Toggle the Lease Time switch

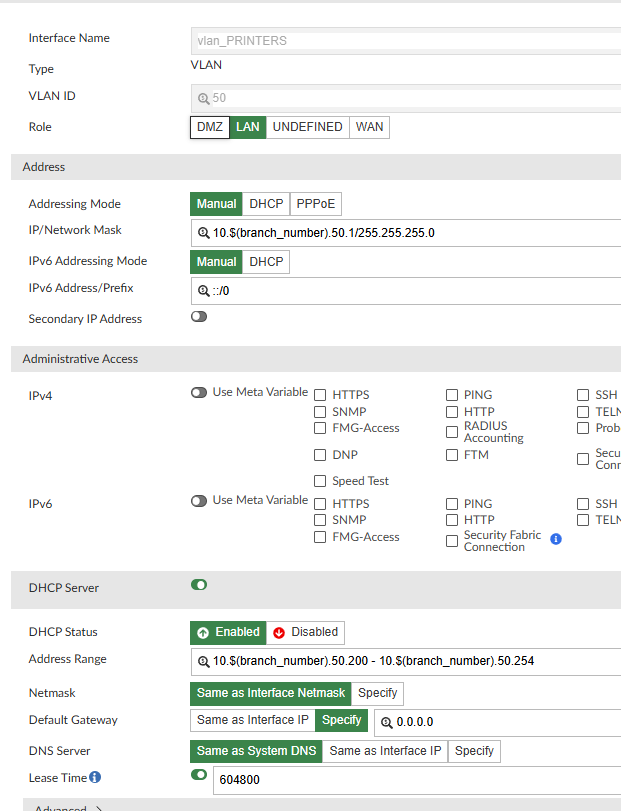click(199, 775)
